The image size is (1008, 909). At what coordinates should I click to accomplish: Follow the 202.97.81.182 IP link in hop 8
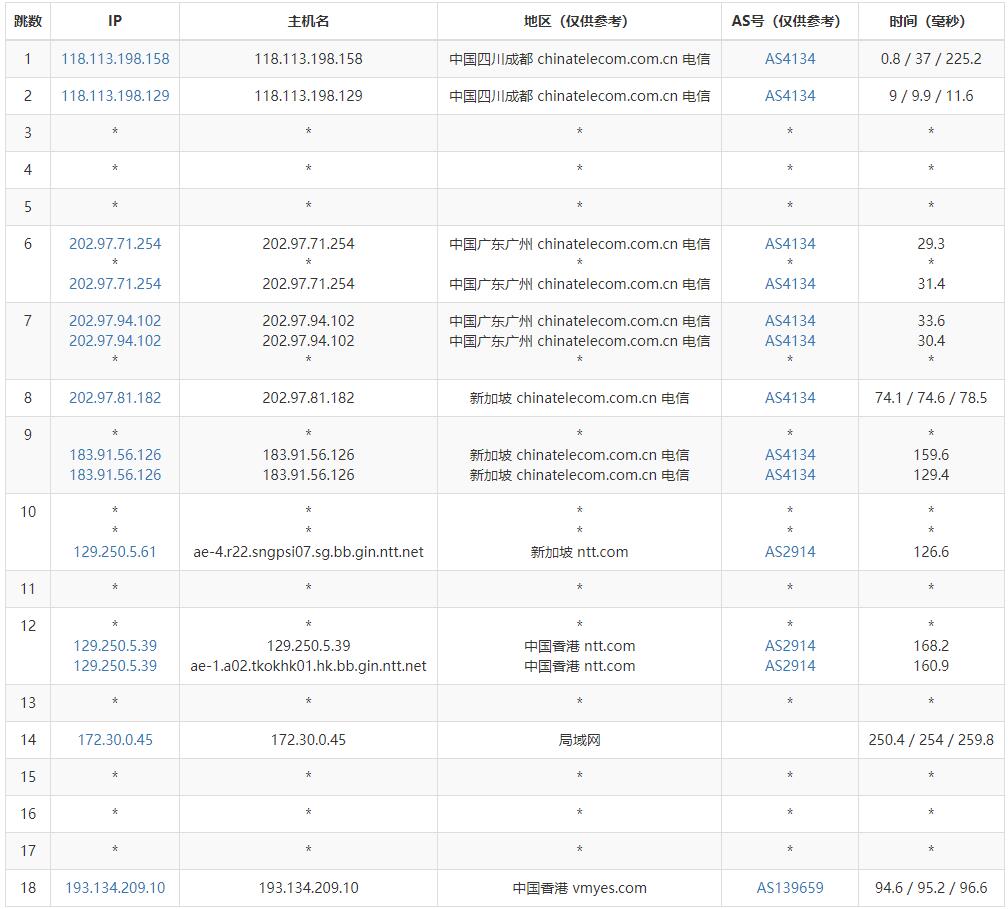coord(115,398)
